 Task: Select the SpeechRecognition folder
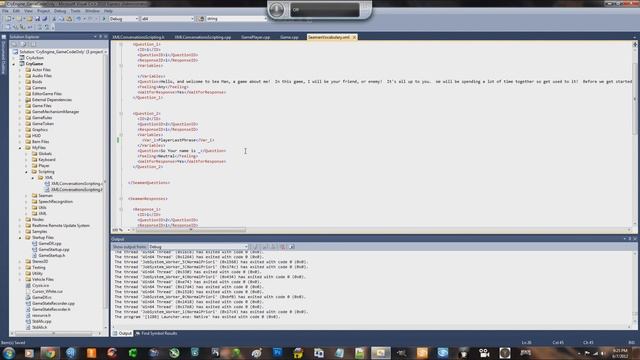pos(56,202)
